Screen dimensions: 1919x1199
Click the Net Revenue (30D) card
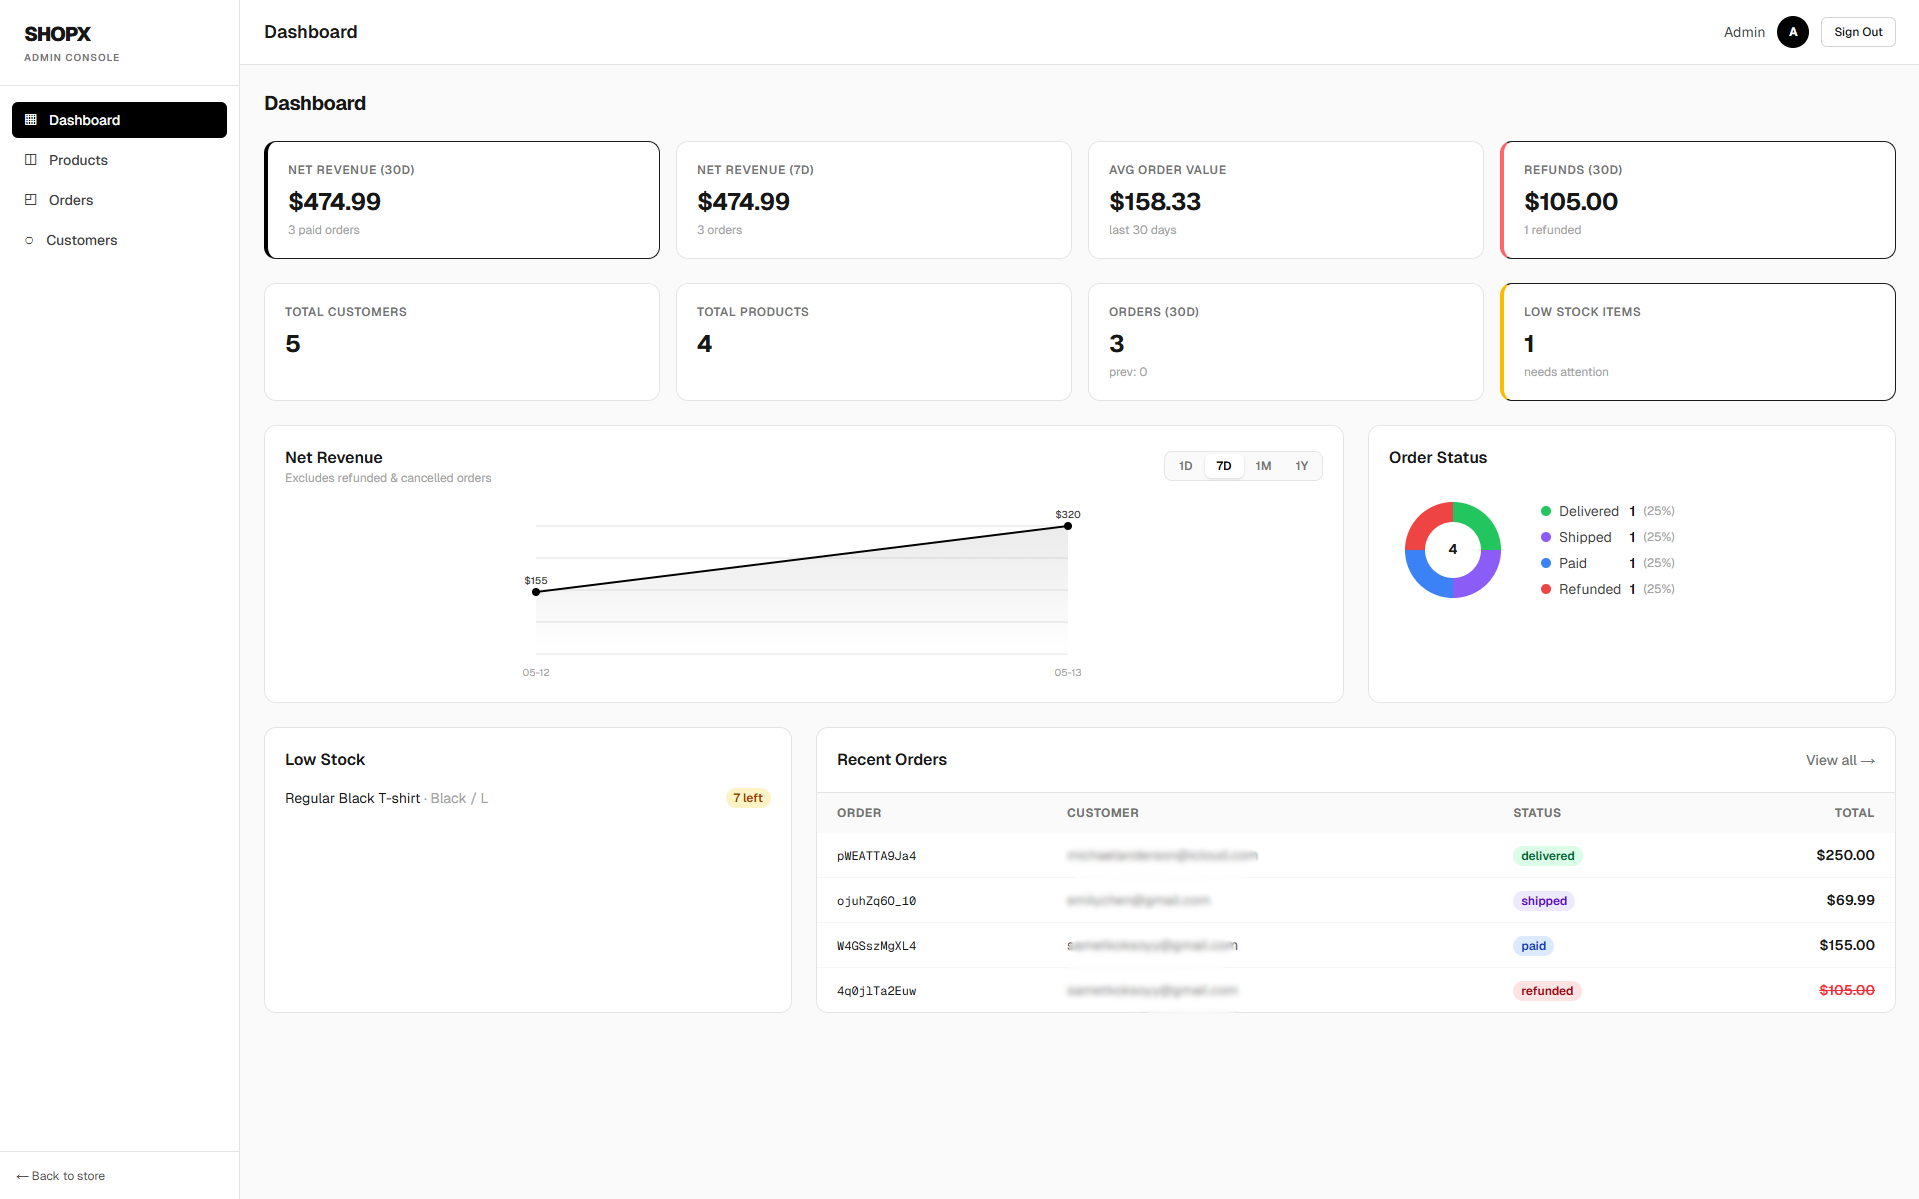462,200
